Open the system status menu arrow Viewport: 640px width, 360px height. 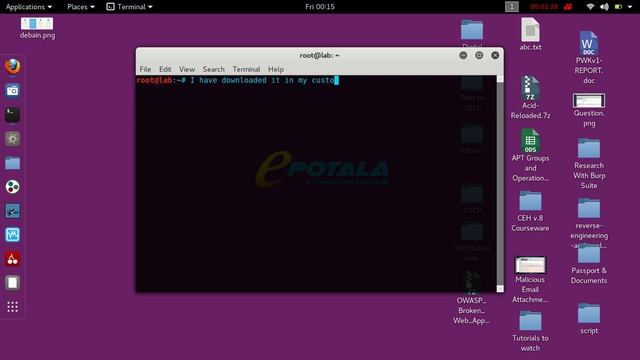[630, 7]
